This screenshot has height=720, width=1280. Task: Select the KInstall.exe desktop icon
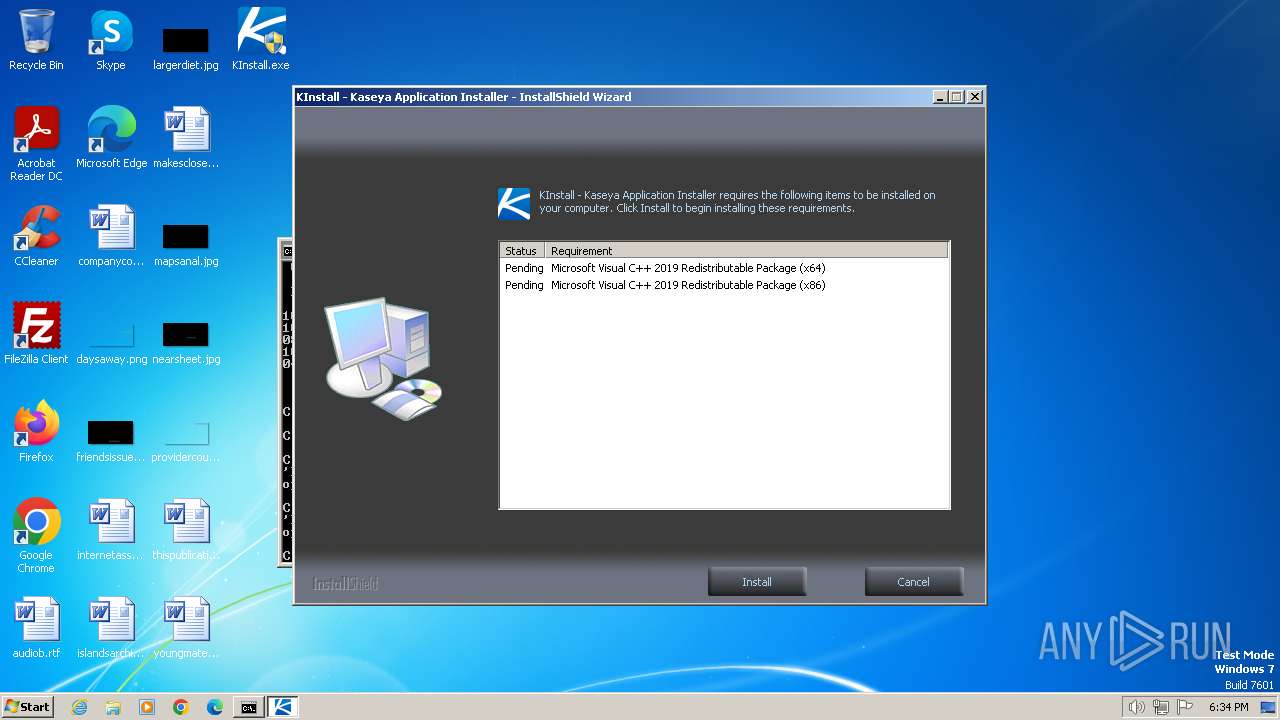pos(261,41)
